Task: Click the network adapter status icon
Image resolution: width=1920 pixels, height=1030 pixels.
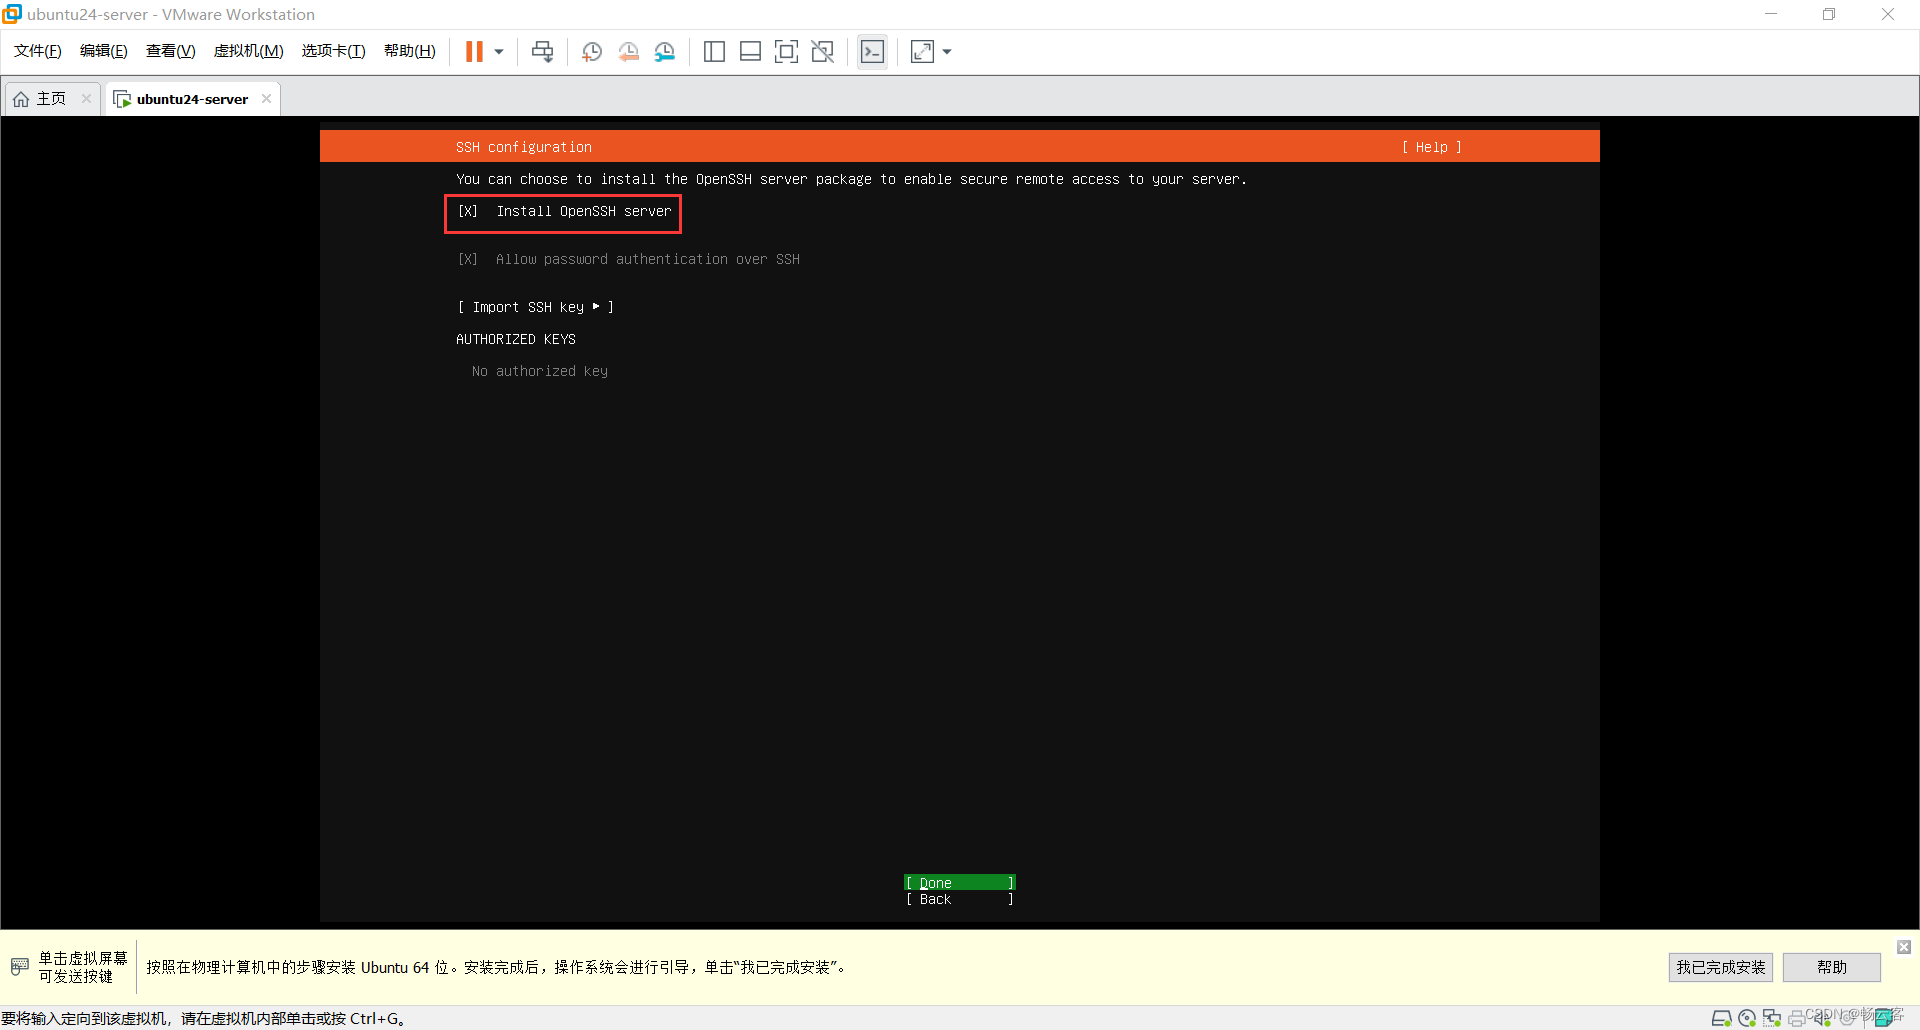Action: (1772, 1018)
